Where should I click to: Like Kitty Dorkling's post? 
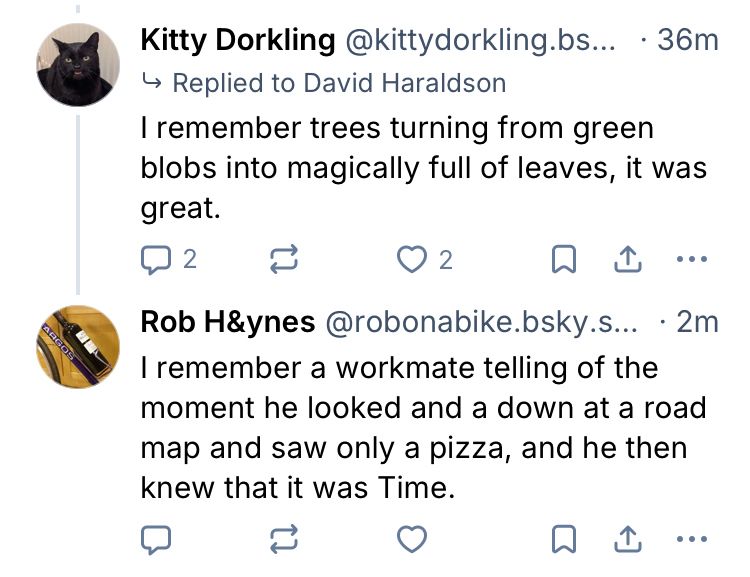[x=410, y=261]
